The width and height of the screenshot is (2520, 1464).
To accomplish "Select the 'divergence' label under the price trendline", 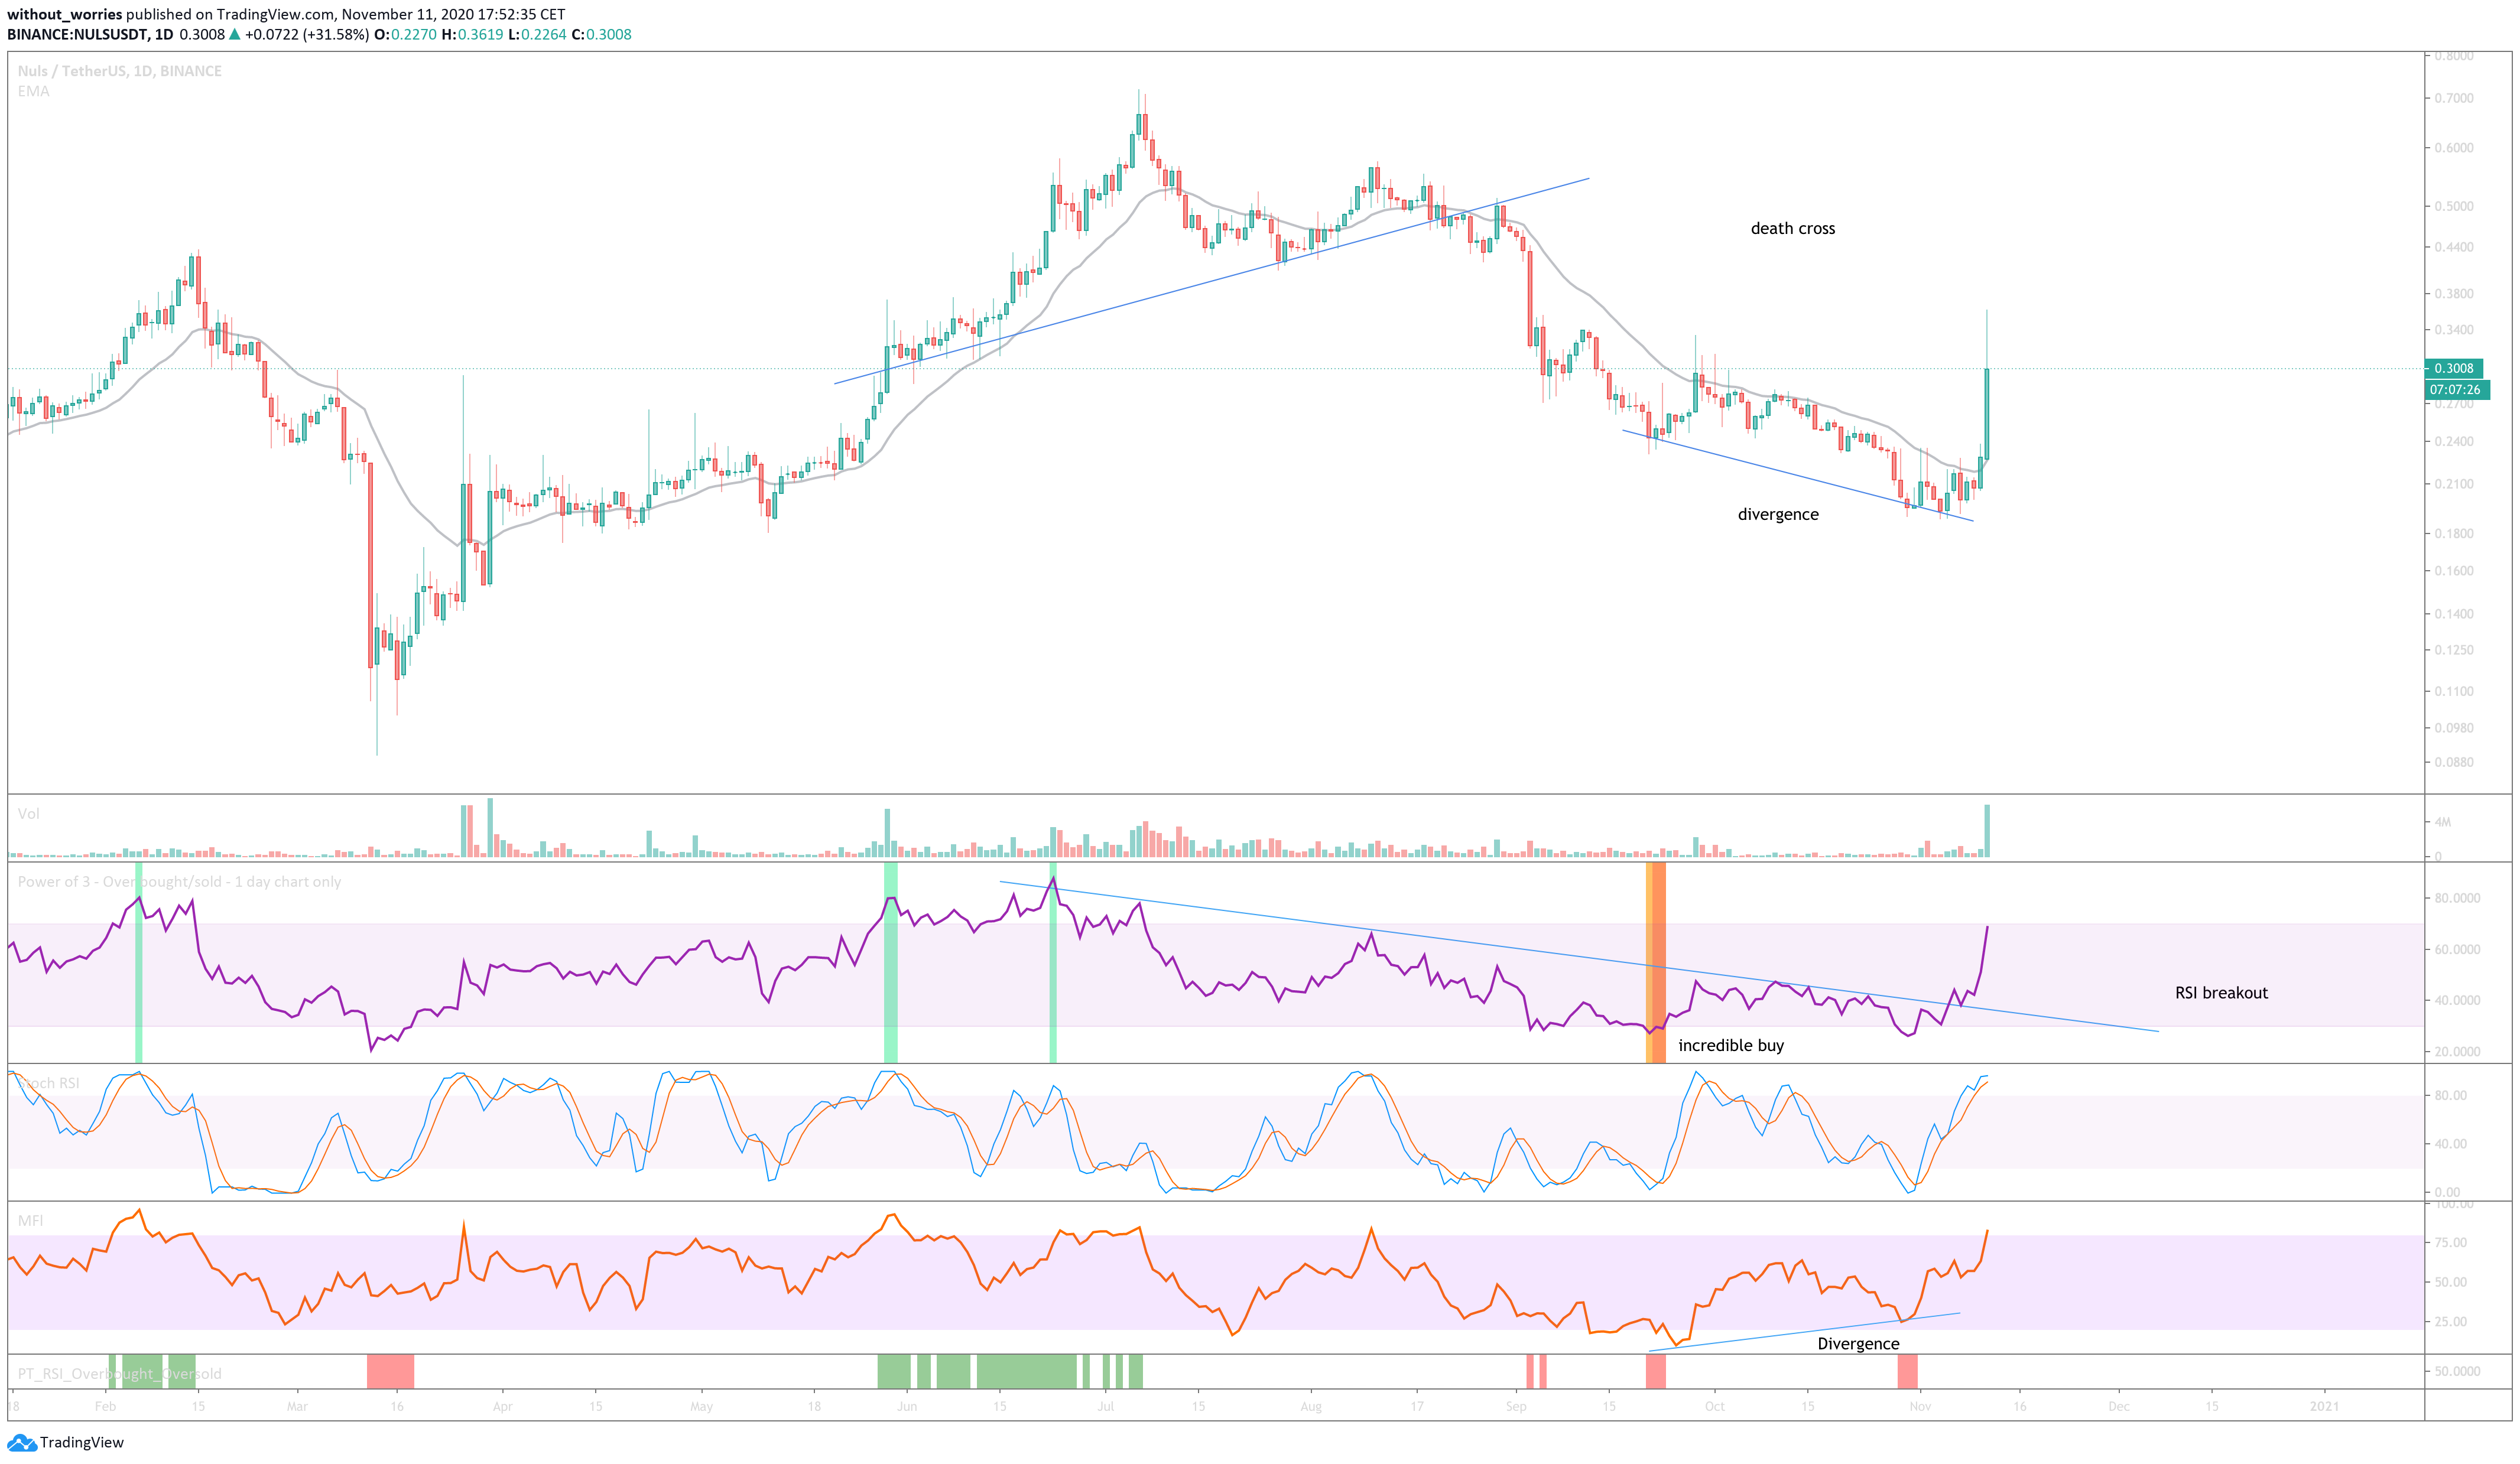I will 1778,514.
